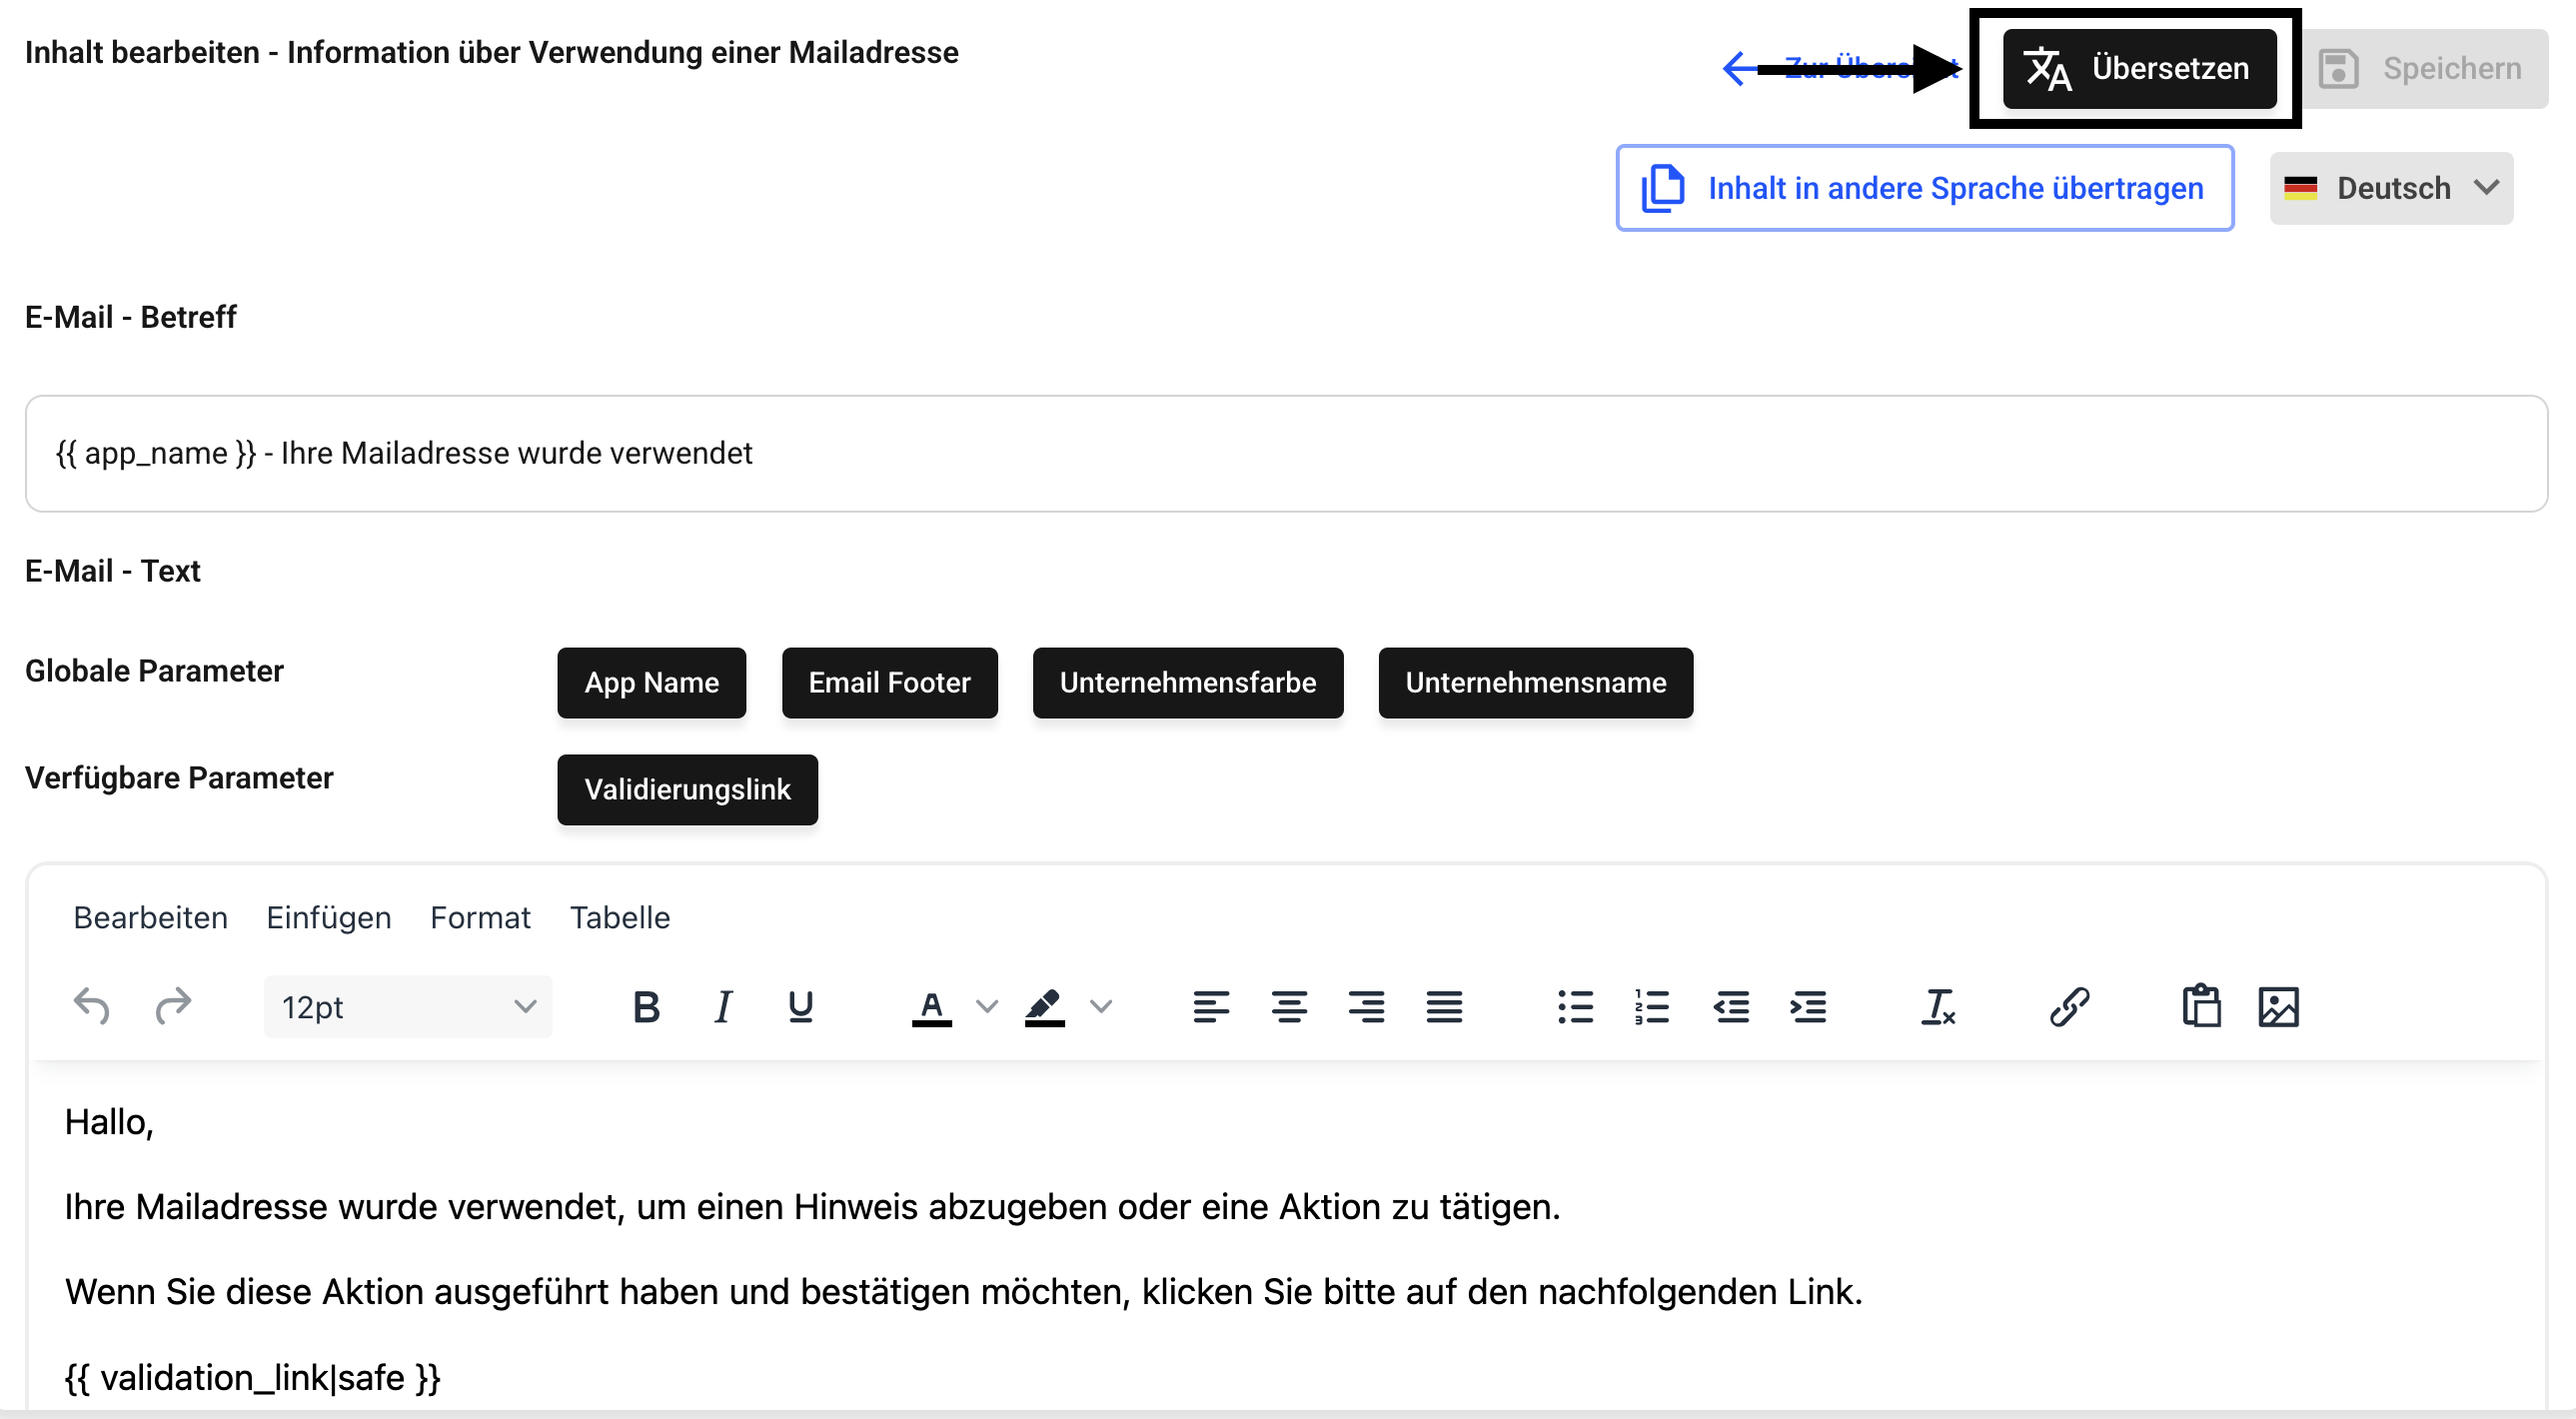Click the insert image icon

2278,1006
